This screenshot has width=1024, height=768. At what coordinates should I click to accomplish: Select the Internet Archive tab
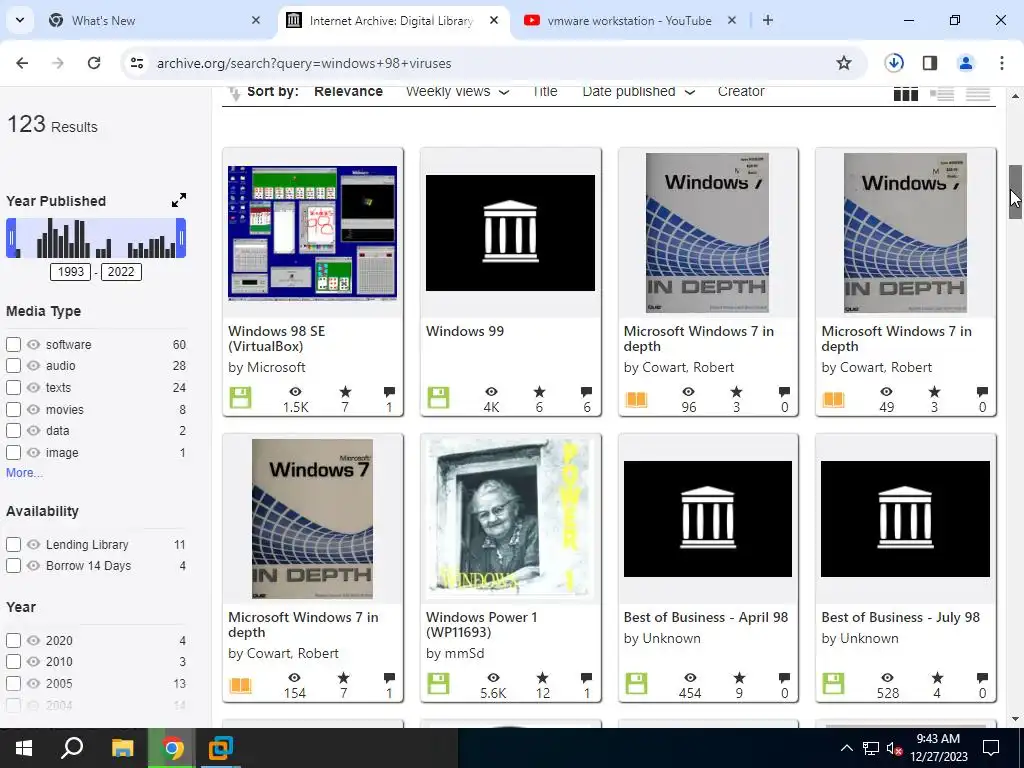392,20
